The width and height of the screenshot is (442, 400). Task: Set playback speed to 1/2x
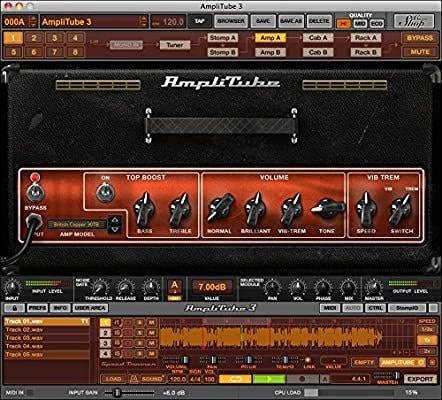coord(427,329)
